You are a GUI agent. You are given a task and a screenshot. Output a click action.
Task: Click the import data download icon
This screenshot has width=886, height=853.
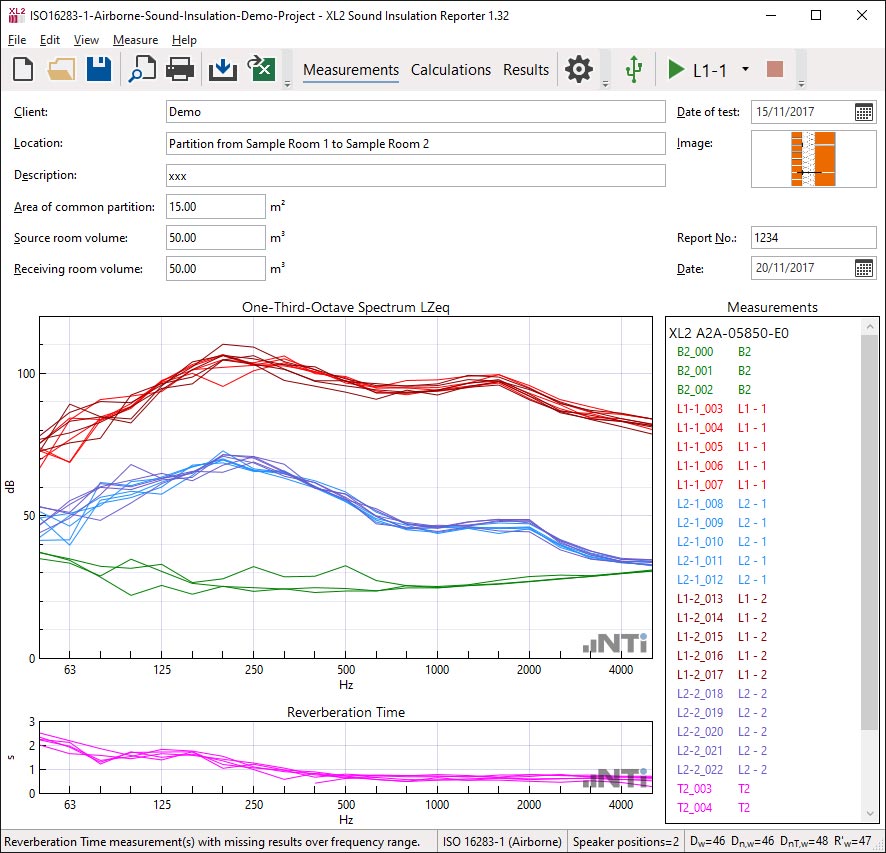tap(222, 69)
